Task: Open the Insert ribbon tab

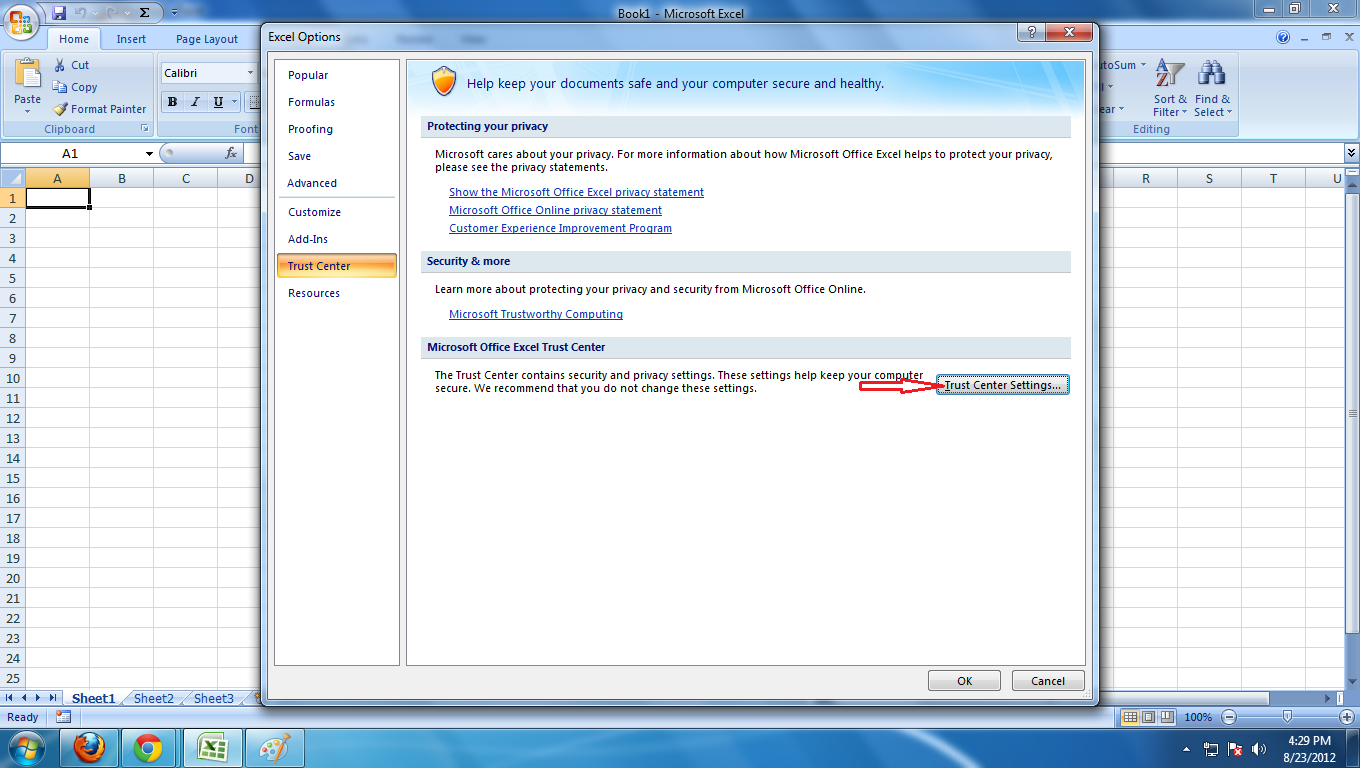Action: (x=131, y=39)
